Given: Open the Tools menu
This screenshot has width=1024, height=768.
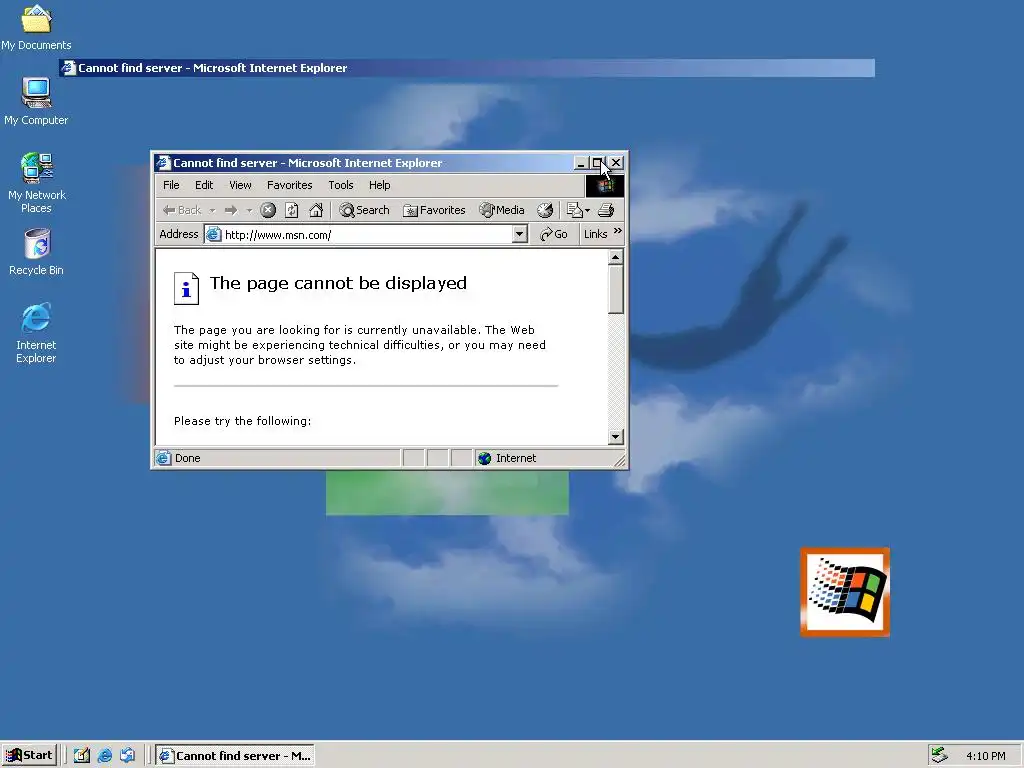Looking at the screenshot, I should pos(341,185).
